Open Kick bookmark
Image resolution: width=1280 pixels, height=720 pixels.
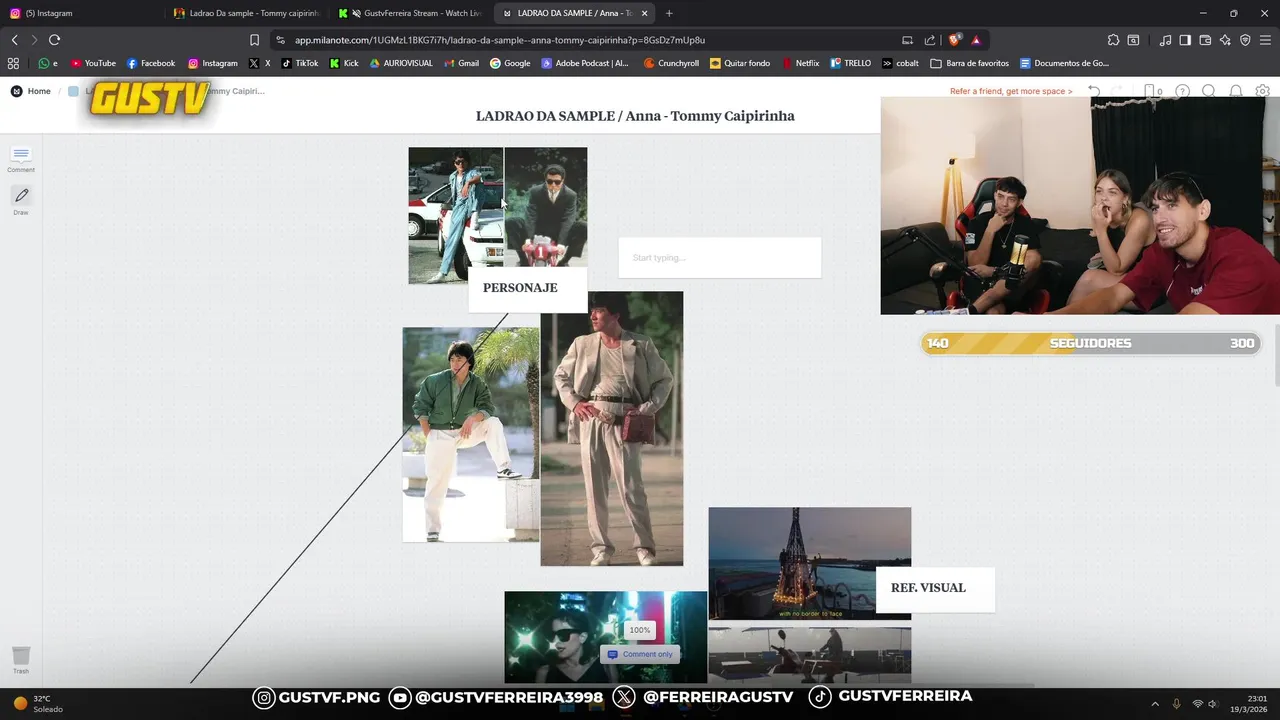pyautogui.click(x=344, y=63)
